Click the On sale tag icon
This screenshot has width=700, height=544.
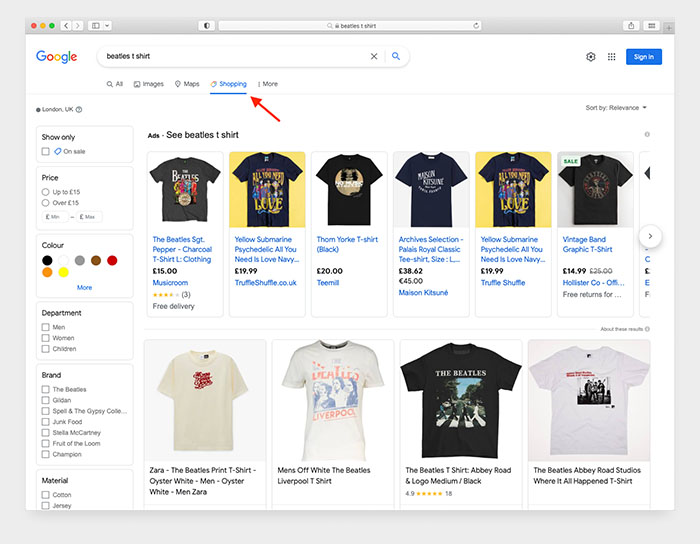click(58, 151)
